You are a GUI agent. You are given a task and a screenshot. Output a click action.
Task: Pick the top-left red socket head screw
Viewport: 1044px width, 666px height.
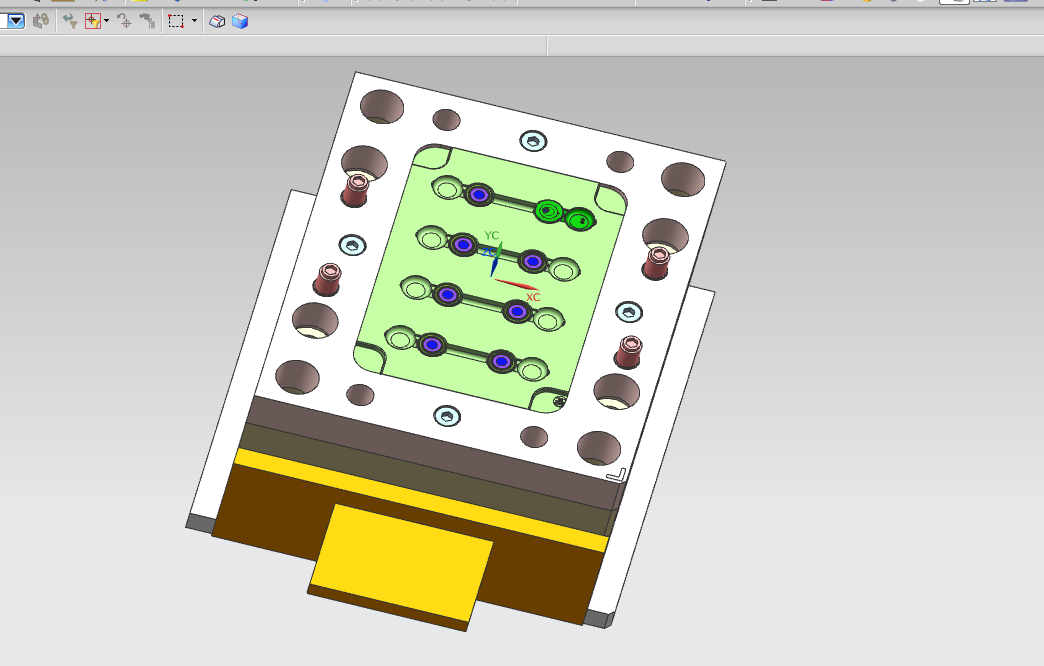tap(357, 188)
